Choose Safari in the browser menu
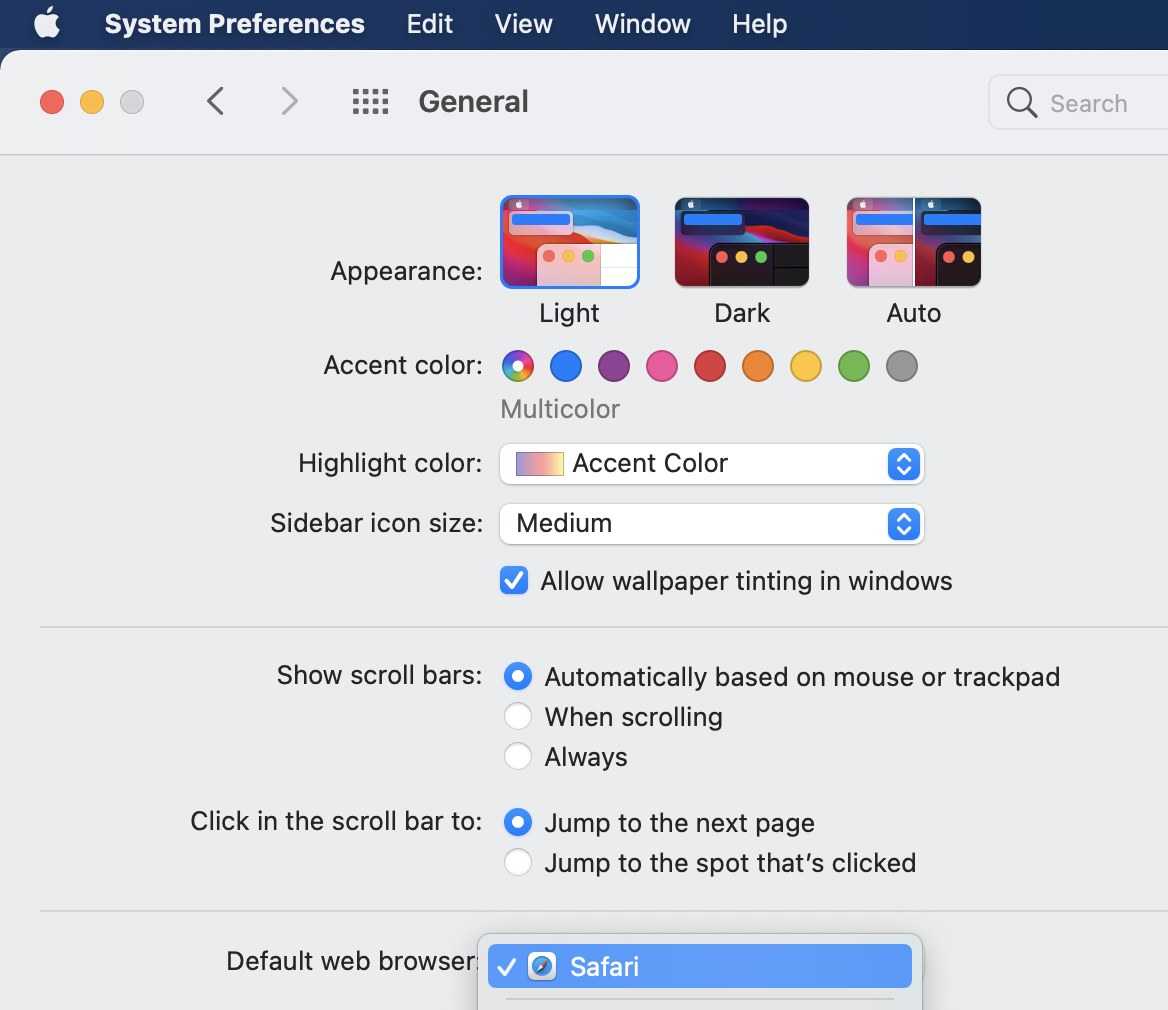 coord(699,966)
